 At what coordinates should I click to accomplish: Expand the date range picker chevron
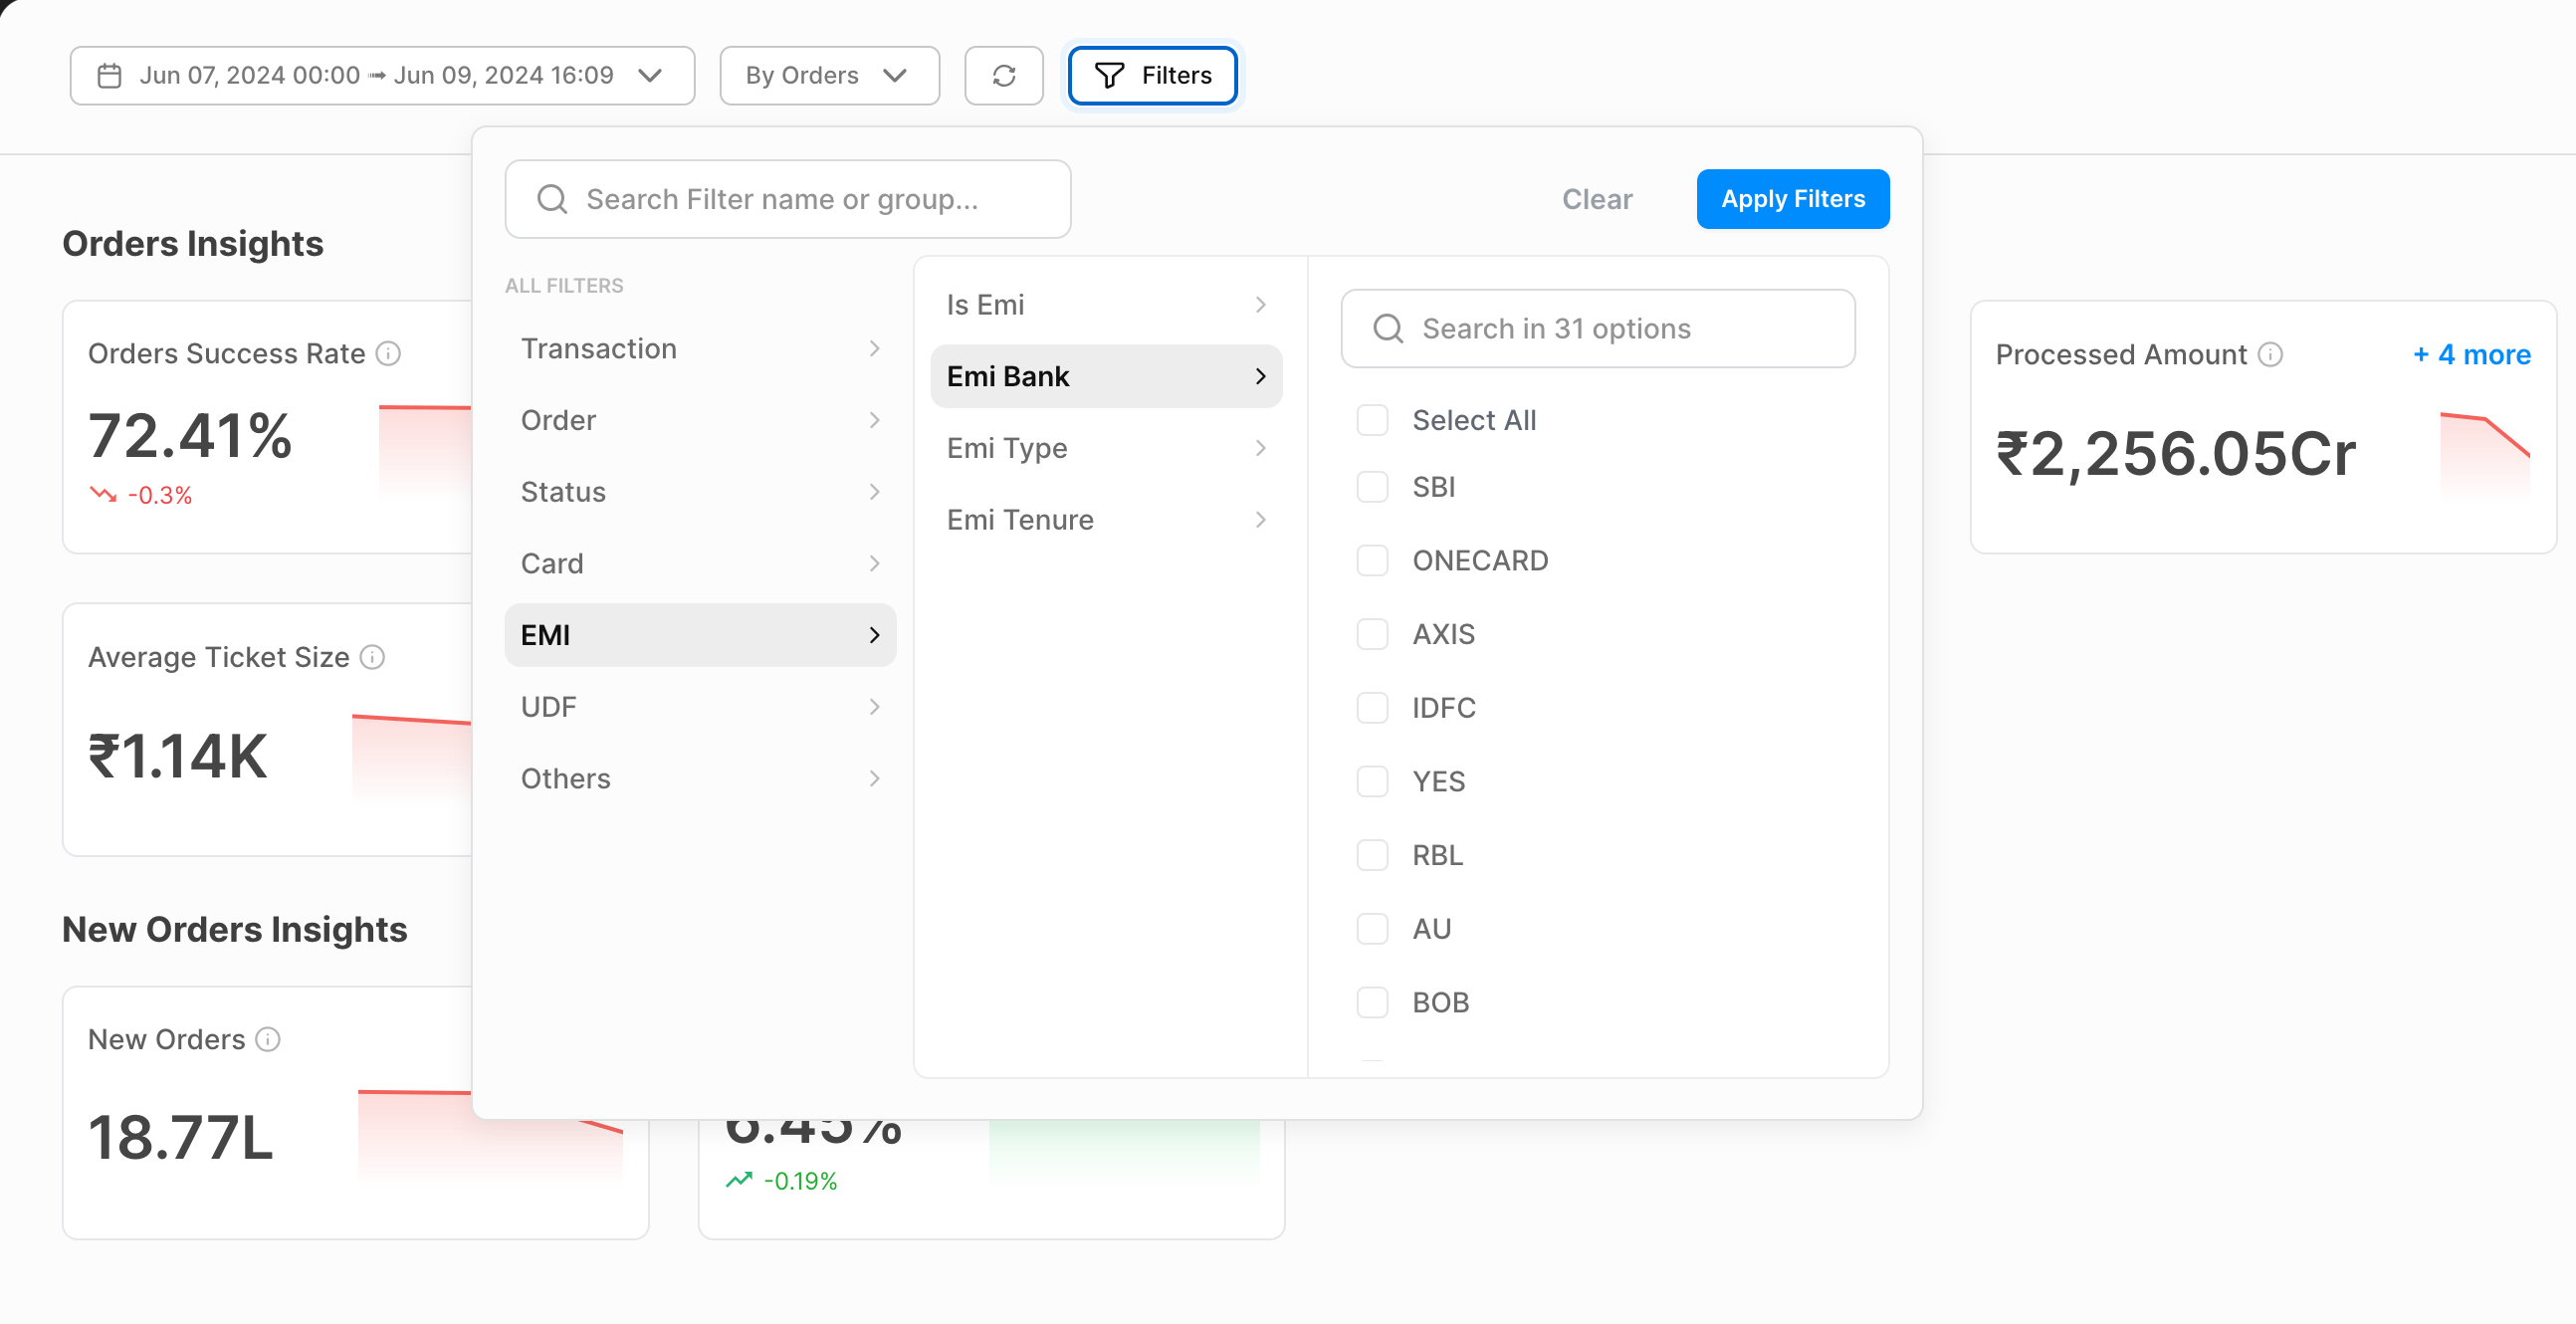[x=650, y=75]
